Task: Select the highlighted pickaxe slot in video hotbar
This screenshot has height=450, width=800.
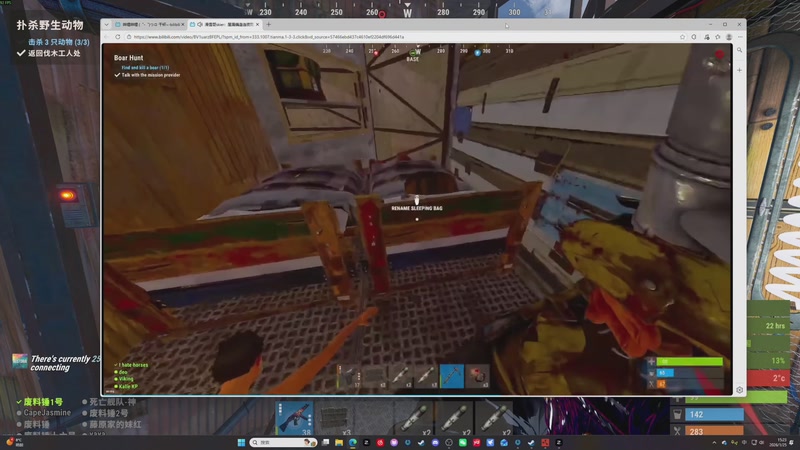Action: [x=452, y=376]
